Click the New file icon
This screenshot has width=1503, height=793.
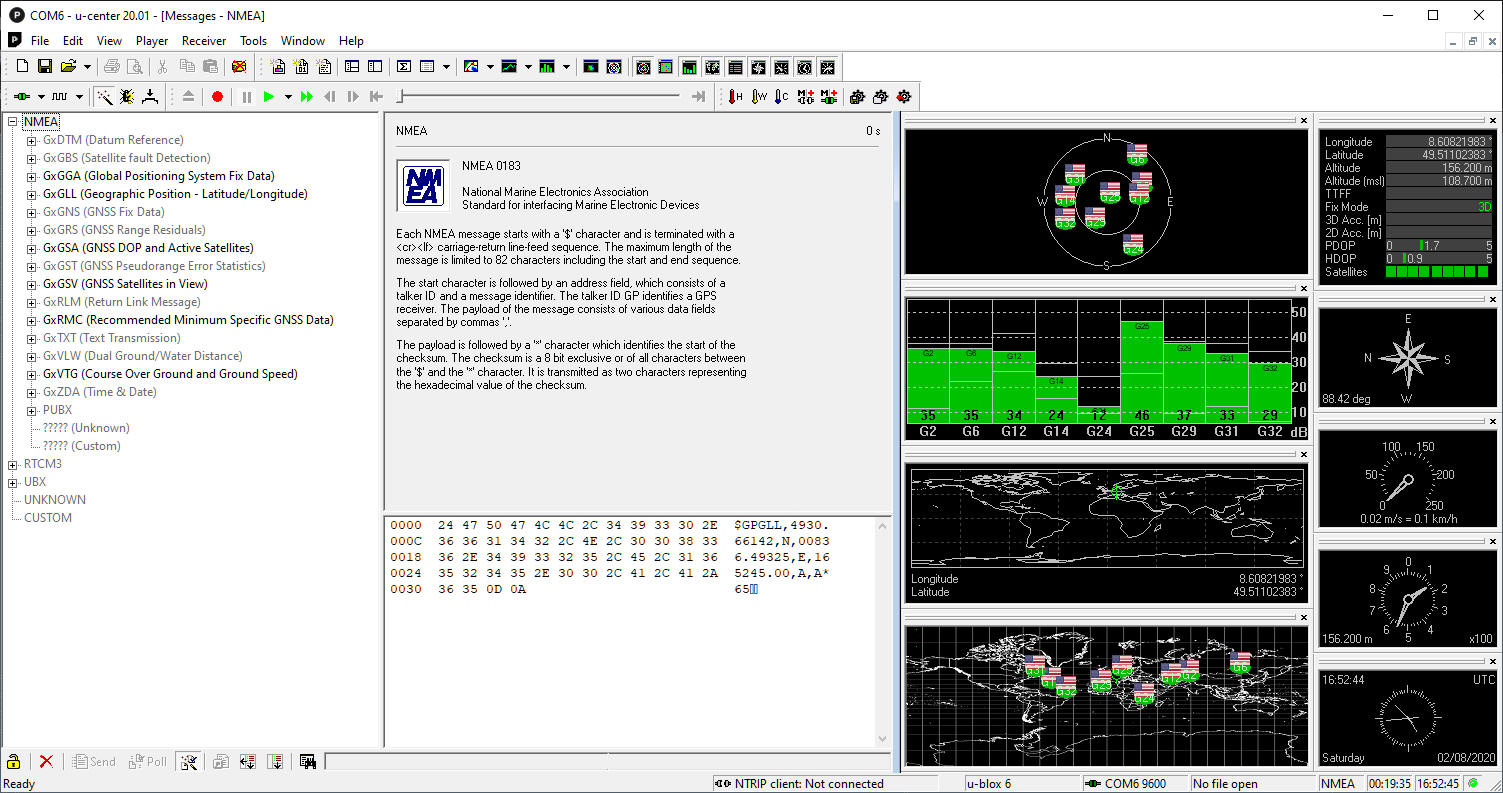(22, 67)
